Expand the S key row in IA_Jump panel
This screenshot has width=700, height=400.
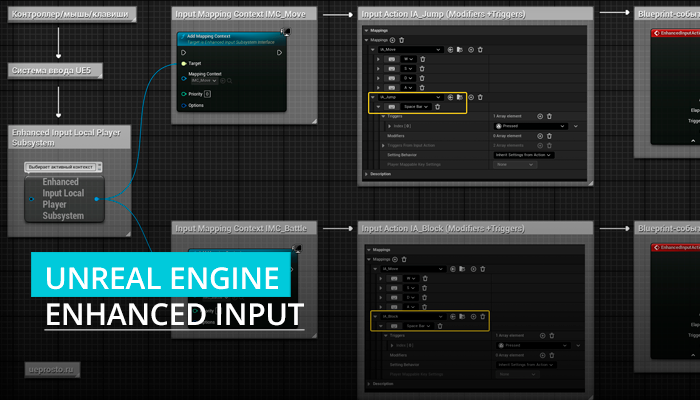(379, 69)
